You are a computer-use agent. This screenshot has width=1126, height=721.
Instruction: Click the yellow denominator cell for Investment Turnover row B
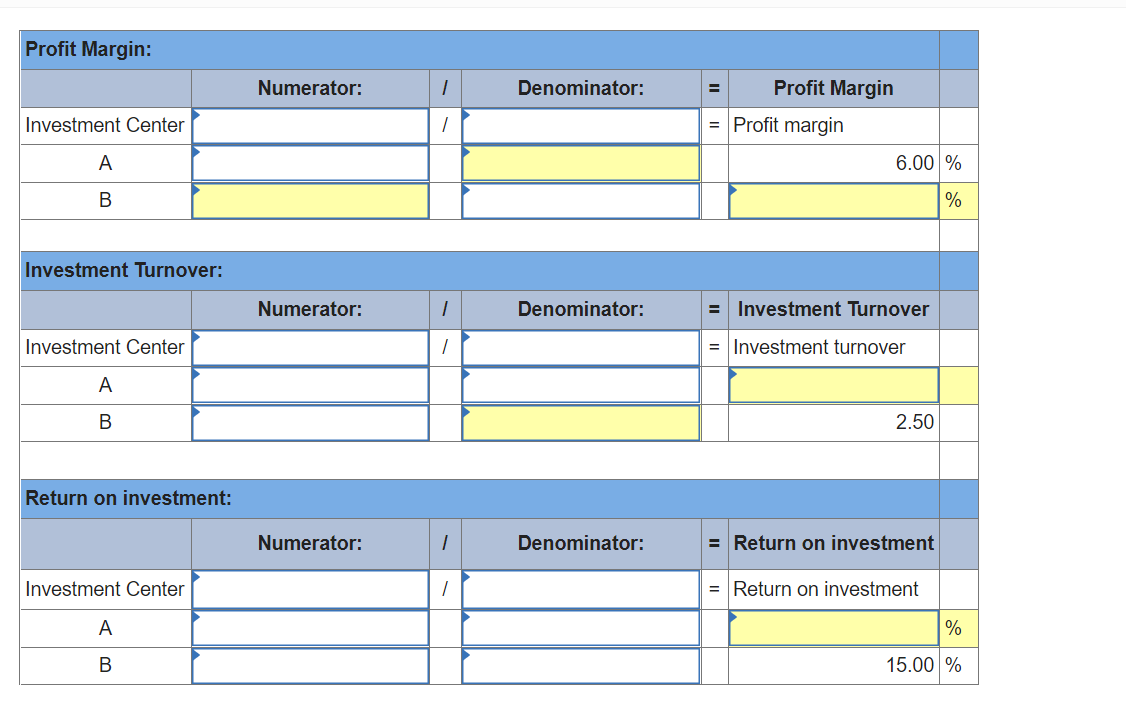pyautogui.click(x=580, y=422)
